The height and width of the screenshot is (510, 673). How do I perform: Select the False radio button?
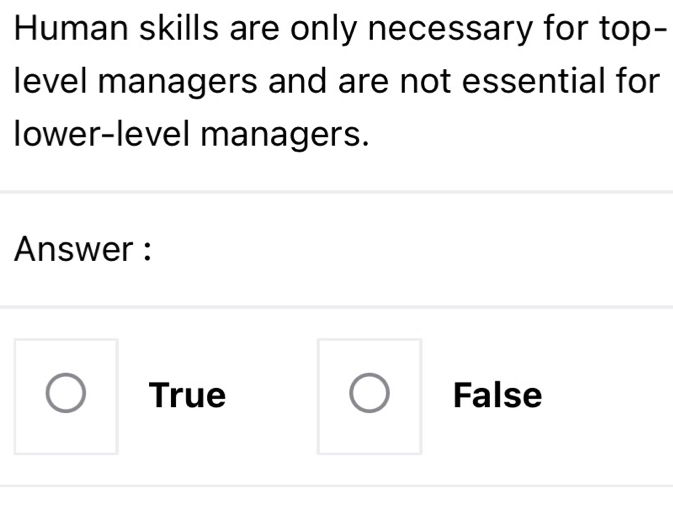click(x=369, y=395)
